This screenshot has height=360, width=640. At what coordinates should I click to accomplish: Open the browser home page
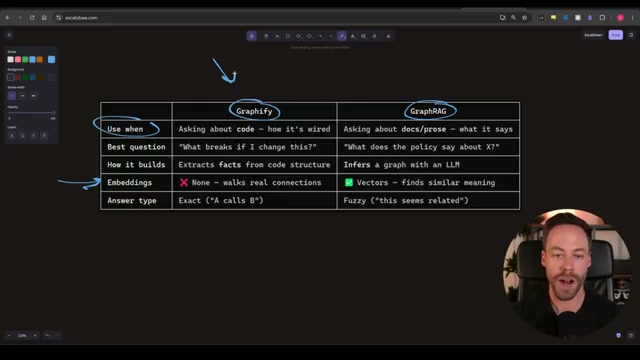pyautogui.click(x=44, y=18)
